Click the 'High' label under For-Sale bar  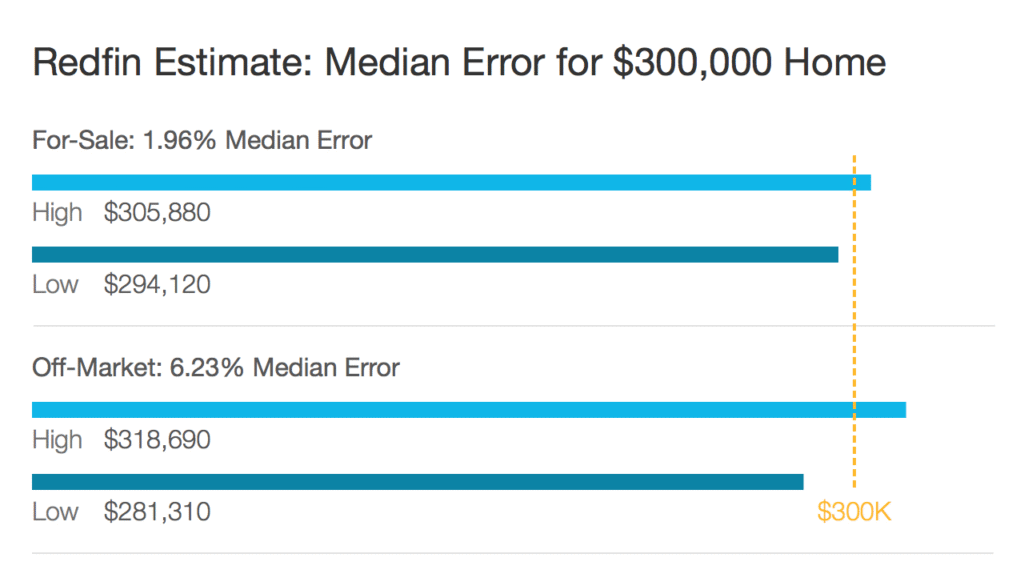[x=57, y=213]
